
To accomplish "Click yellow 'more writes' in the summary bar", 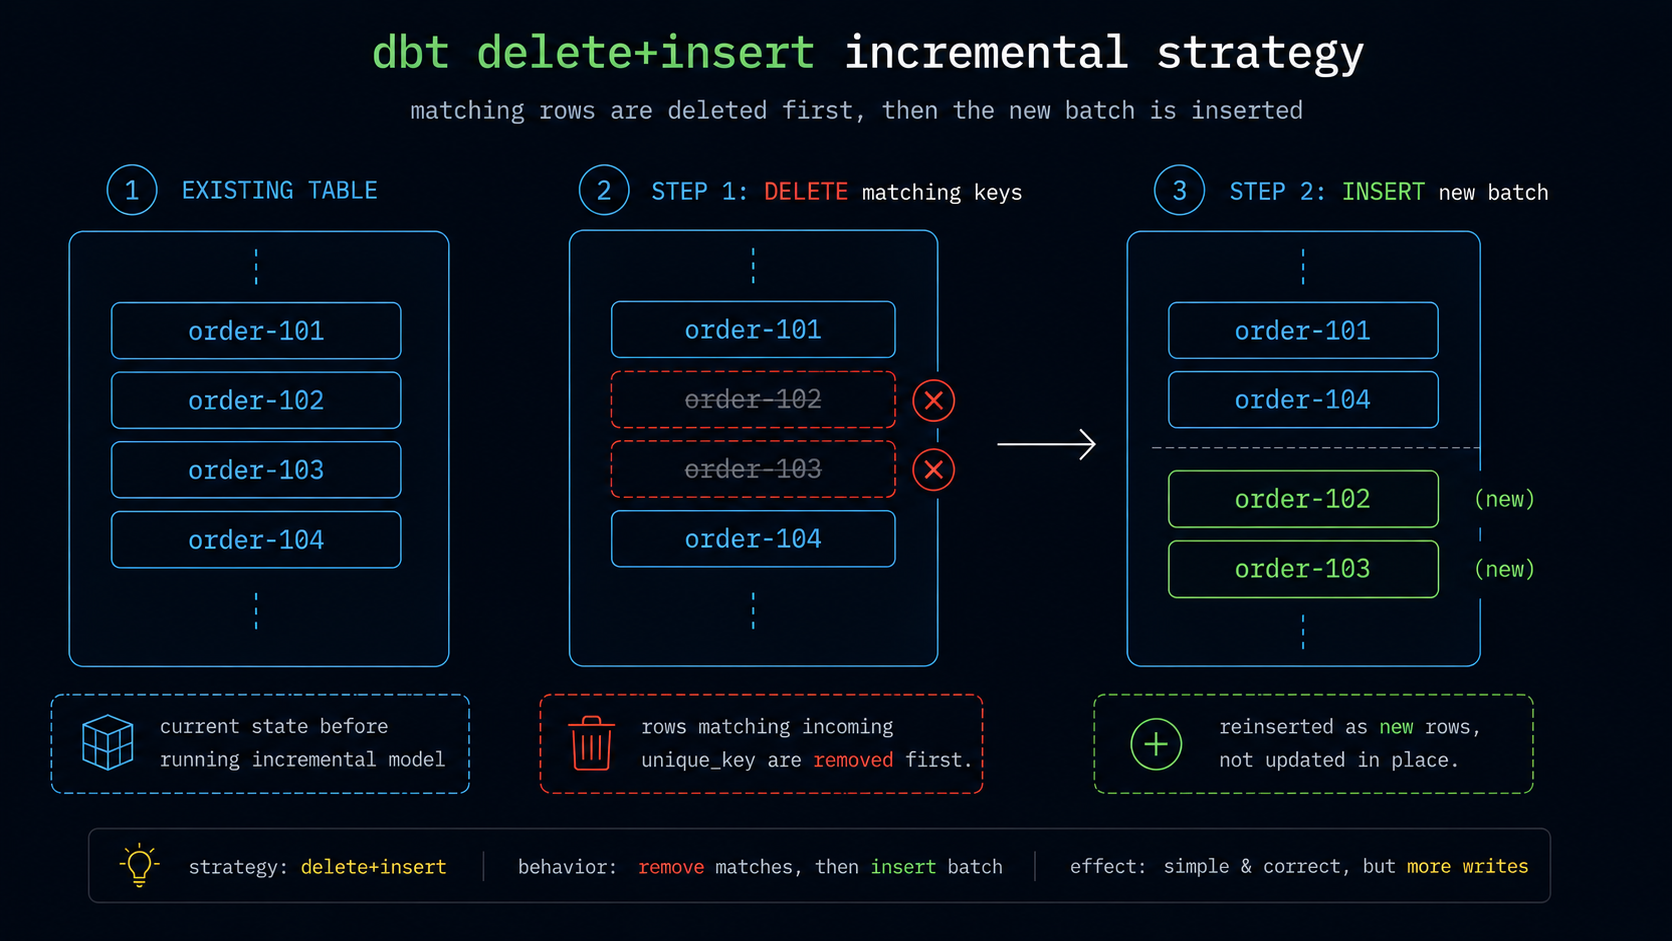I will [1467, 866].
